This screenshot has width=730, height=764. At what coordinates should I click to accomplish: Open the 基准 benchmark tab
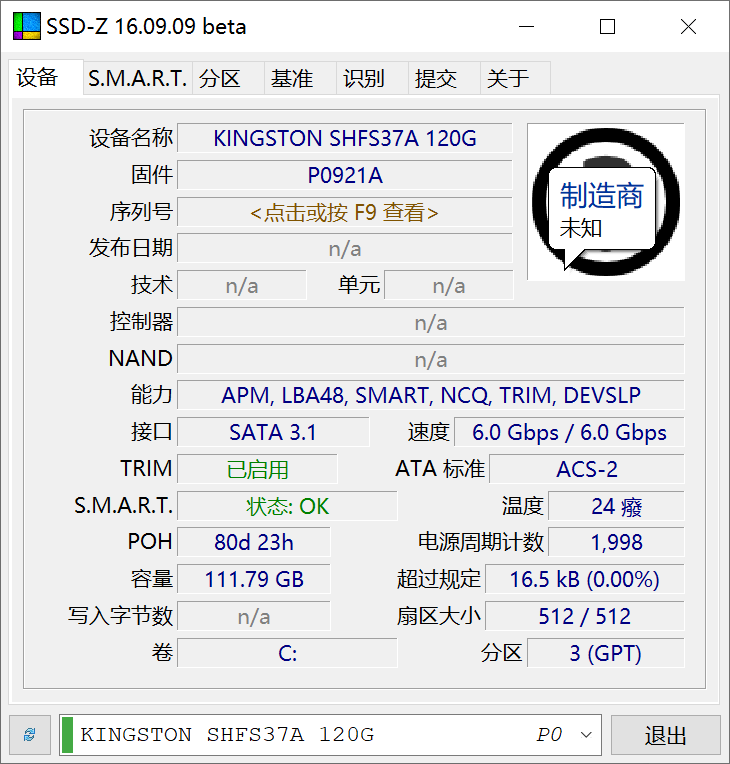pos(300,78)
